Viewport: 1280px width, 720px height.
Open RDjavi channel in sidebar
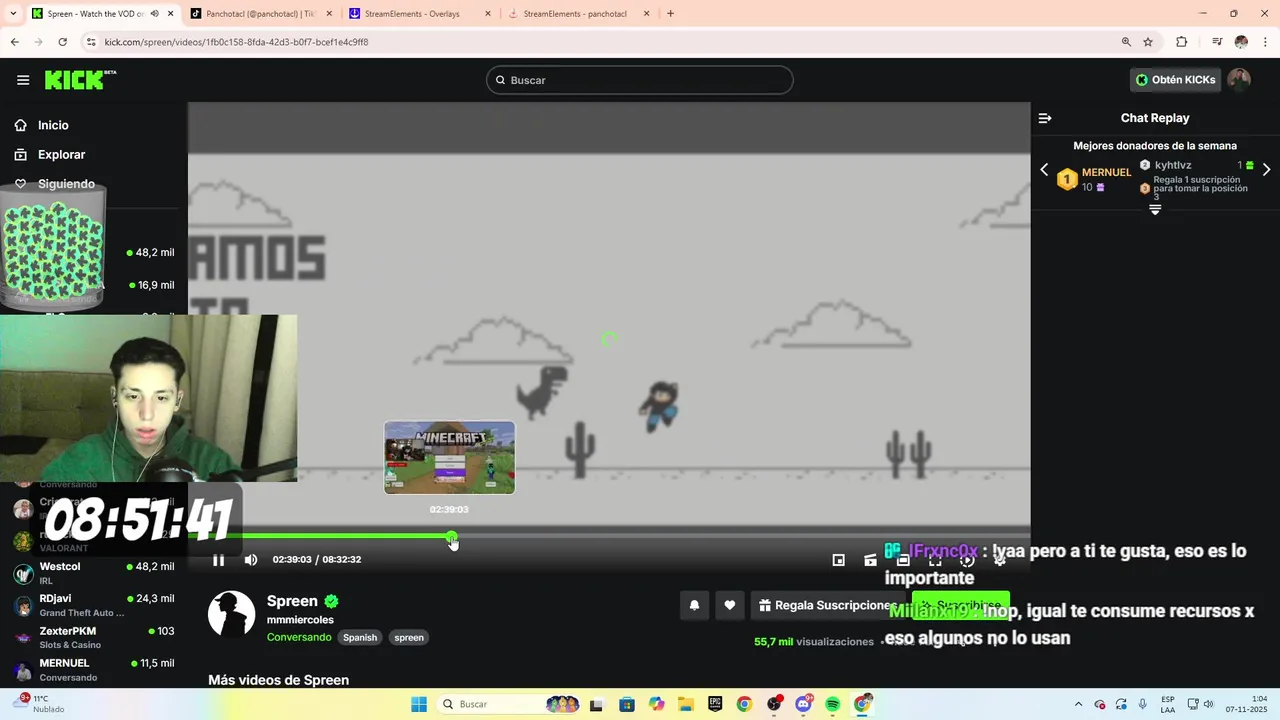click(94, 605)
